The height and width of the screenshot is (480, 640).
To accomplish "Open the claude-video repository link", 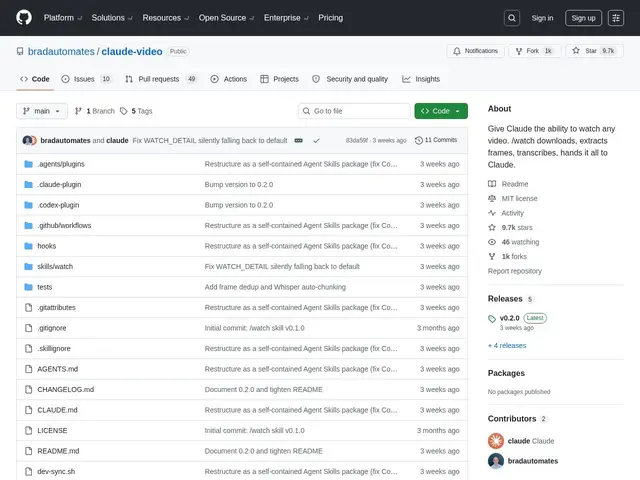I will click(132, 51).
